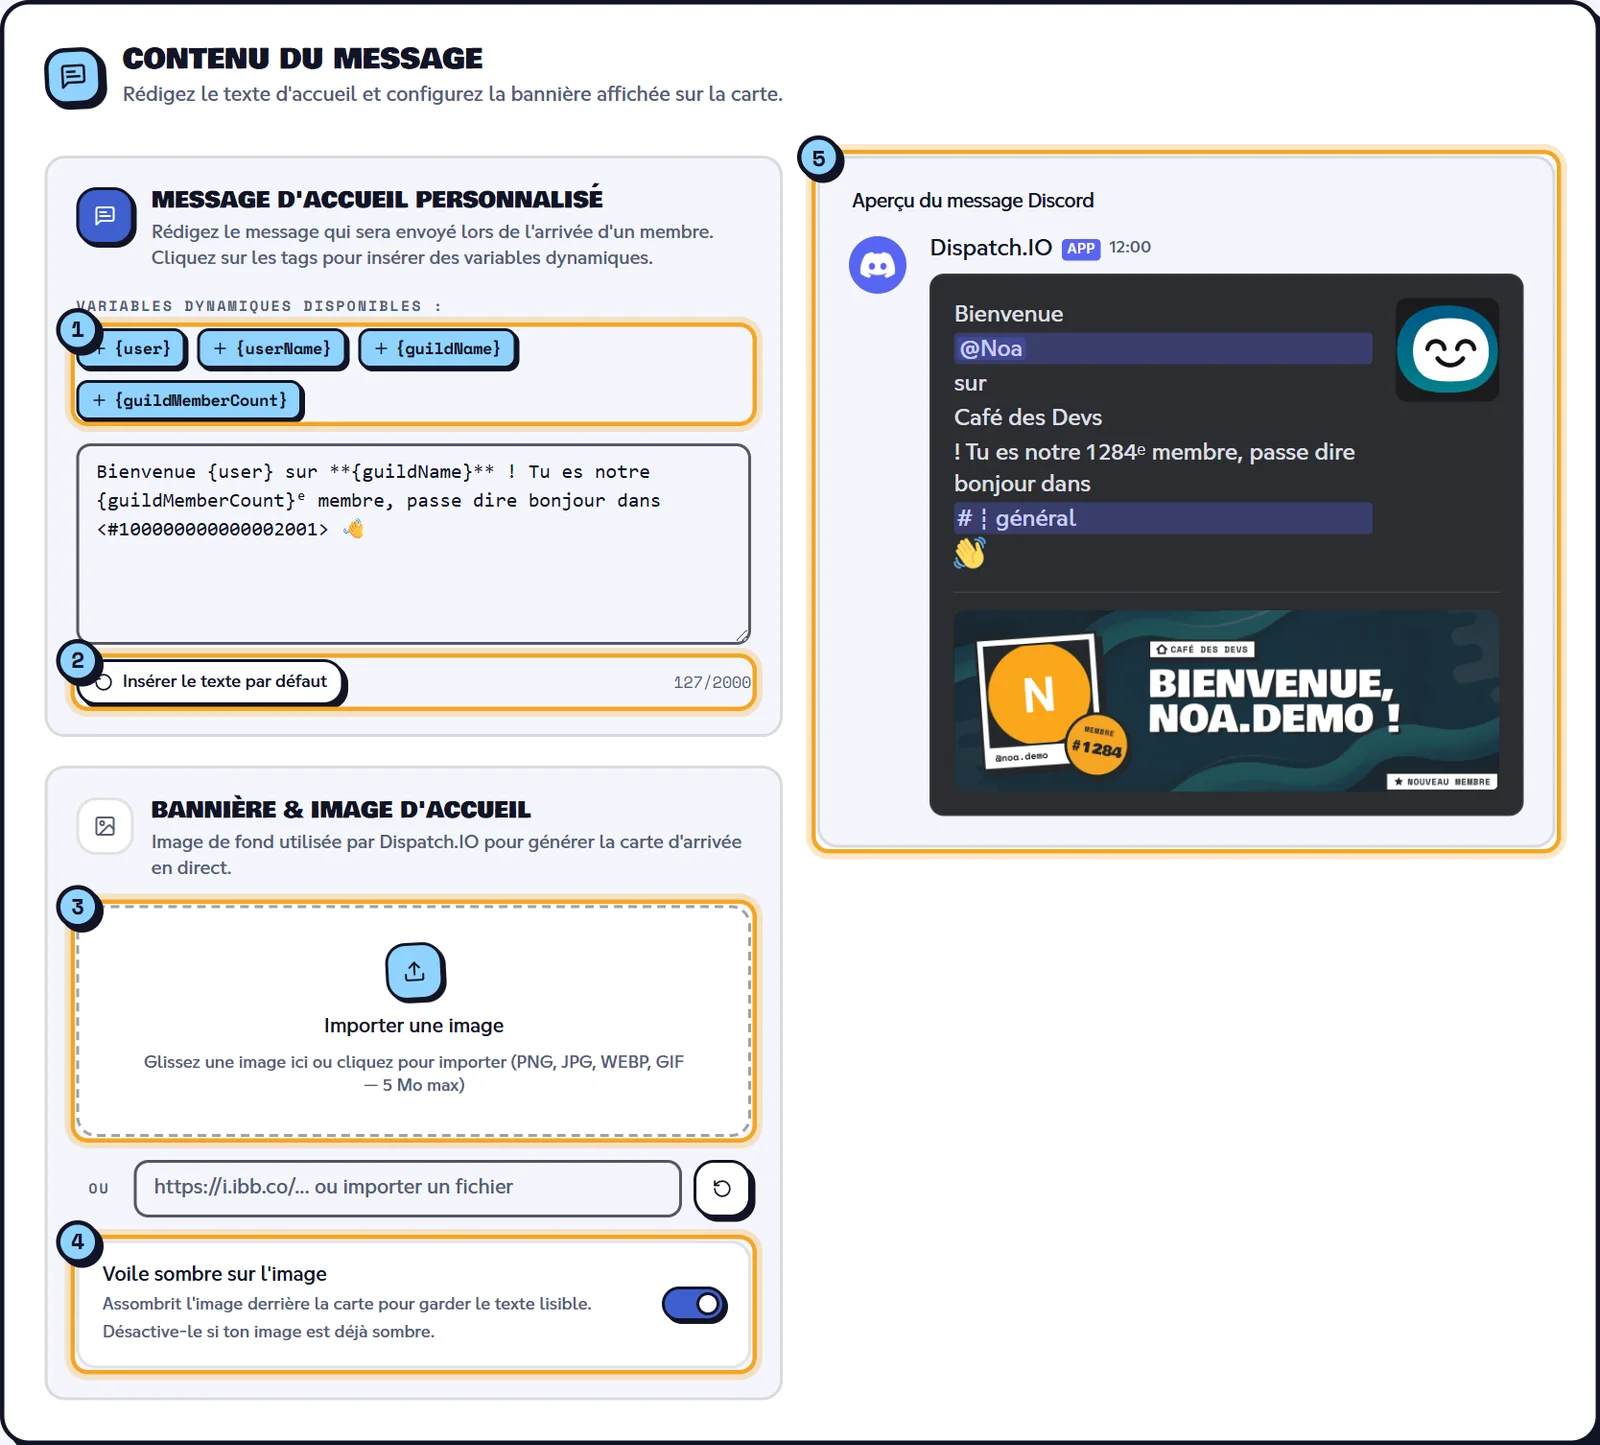Click Insérer le texte par défaut button
1600x1445 pixels.
coord(212,682)
